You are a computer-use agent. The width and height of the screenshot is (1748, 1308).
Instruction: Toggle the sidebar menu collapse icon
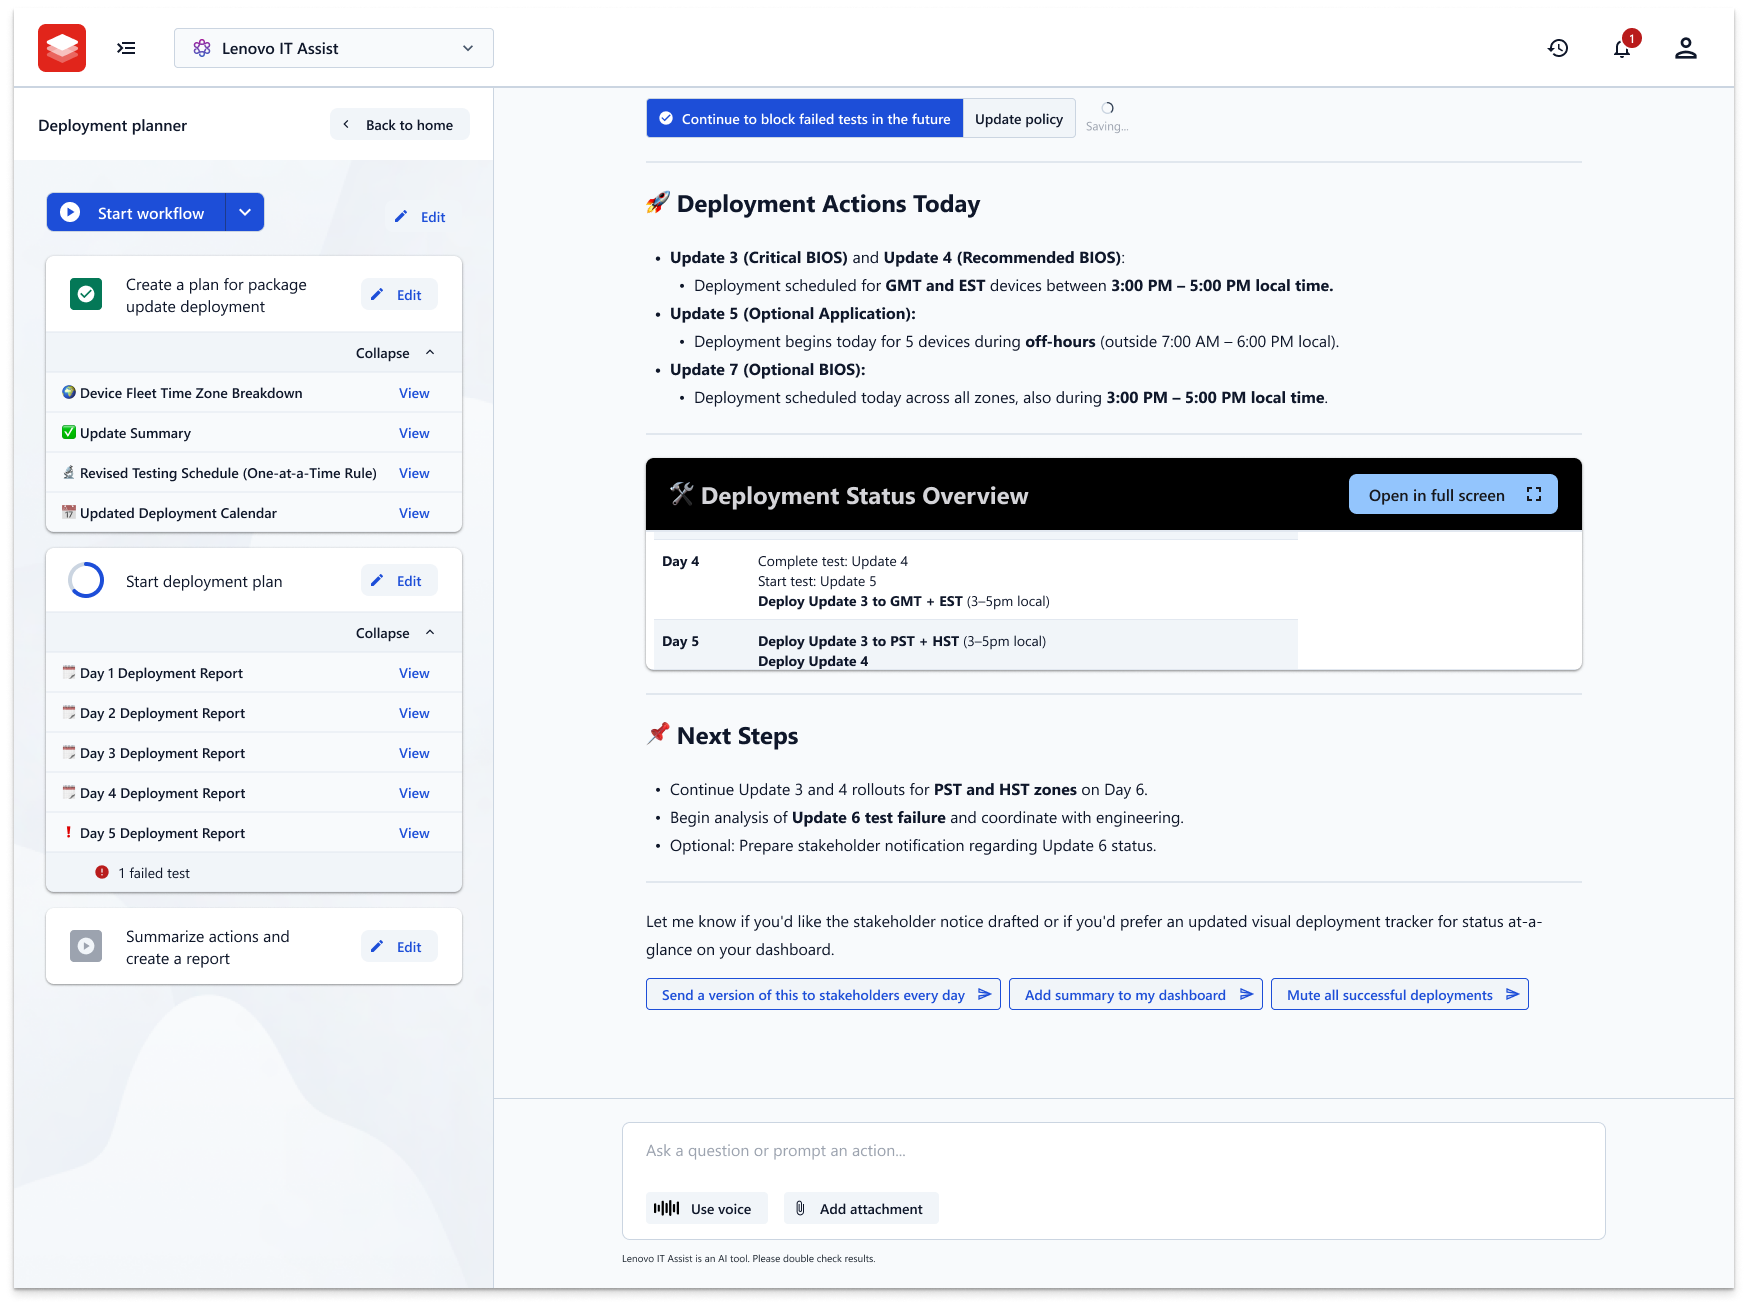[126, 48]
